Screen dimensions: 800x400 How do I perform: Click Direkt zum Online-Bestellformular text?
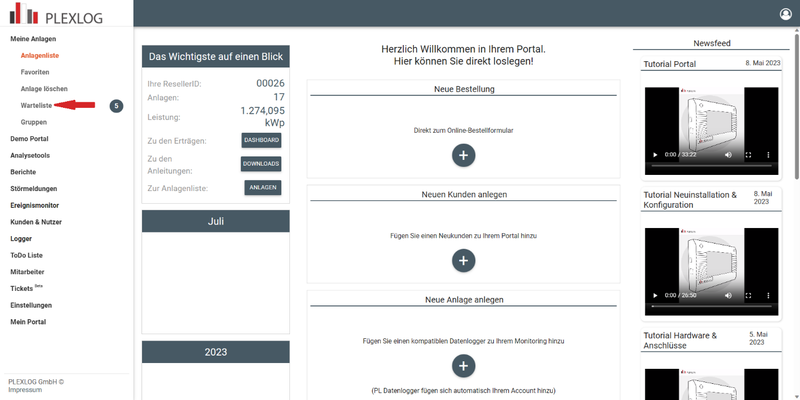tap(463, 131)
